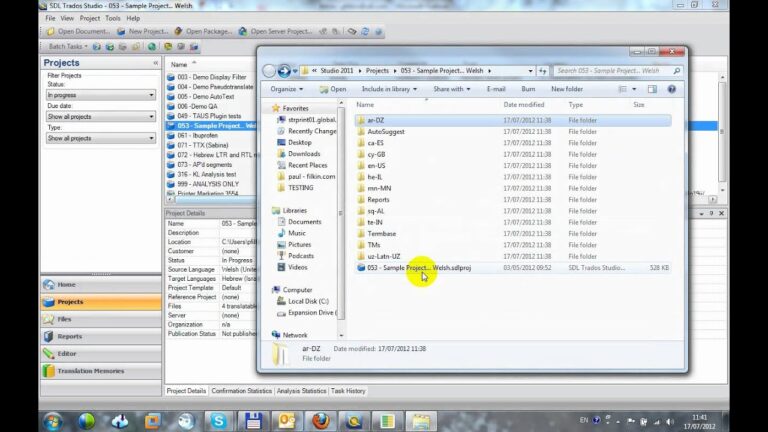Open change view options dropdown arrow
Viewport: 768px width, 432px height.
[634, 89]
